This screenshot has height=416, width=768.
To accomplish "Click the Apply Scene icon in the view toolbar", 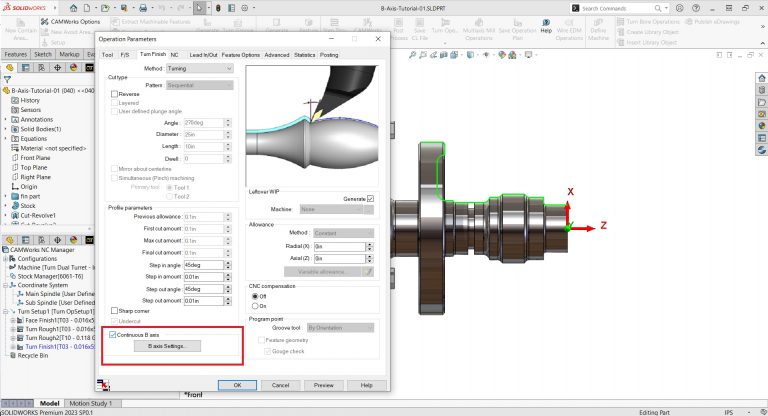I will (512, 55).
